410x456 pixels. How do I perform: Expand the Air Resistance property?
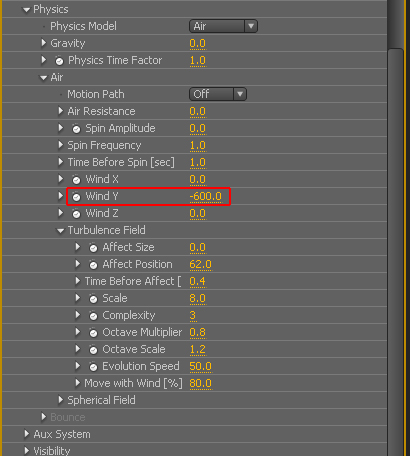pos(60,111)
